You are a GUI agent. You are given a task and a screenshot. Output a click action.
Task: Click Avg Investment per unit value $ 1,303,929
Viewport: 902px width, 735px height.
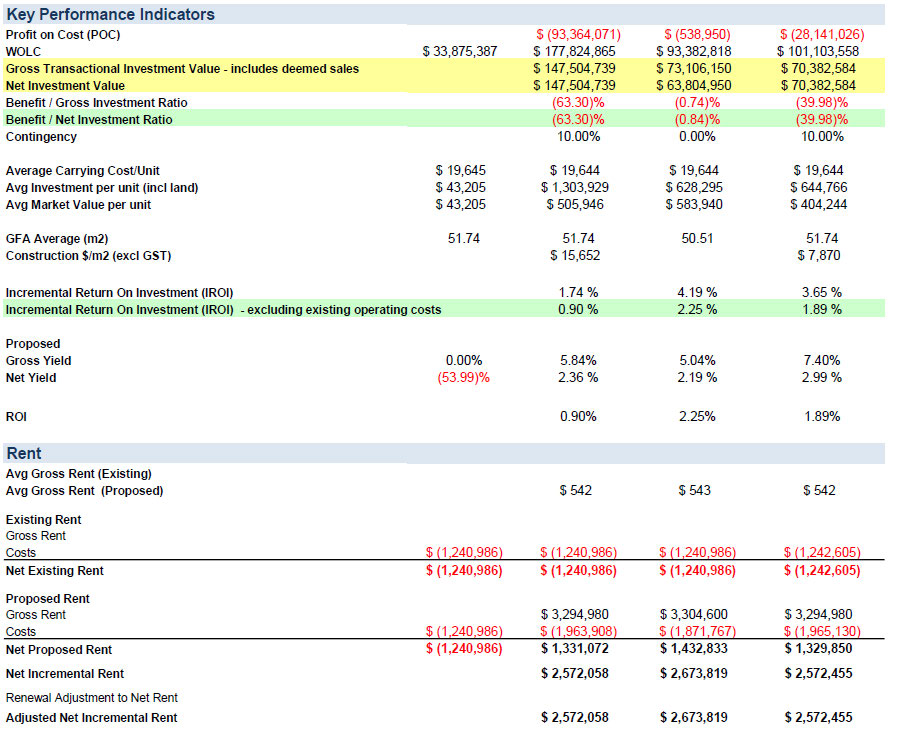tap(578, 188)
